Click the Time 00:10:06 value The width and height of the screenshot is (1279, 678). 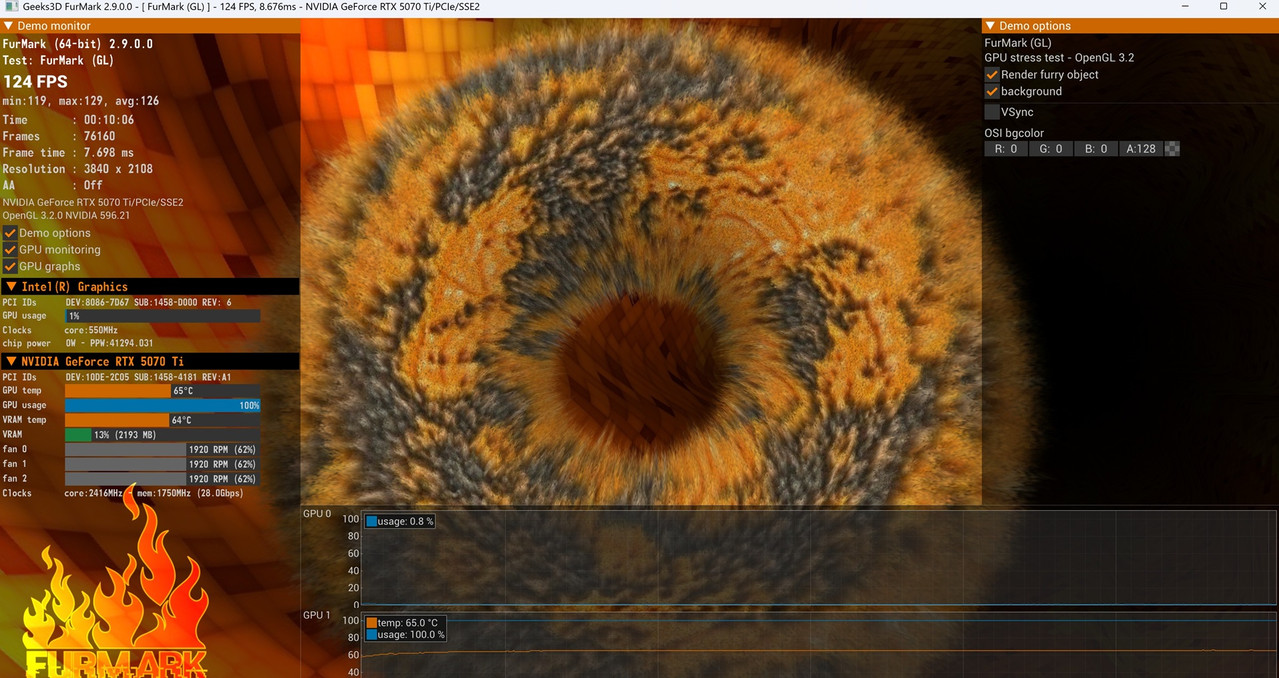[x=108, y=120]
